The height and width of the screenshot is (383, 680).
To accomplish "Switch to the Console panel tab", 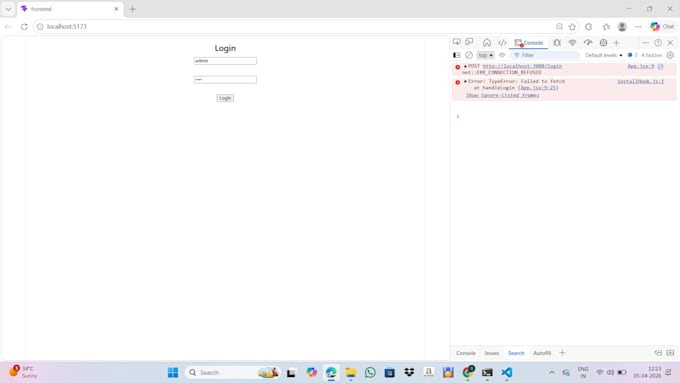I will click(x=529, y=43).
